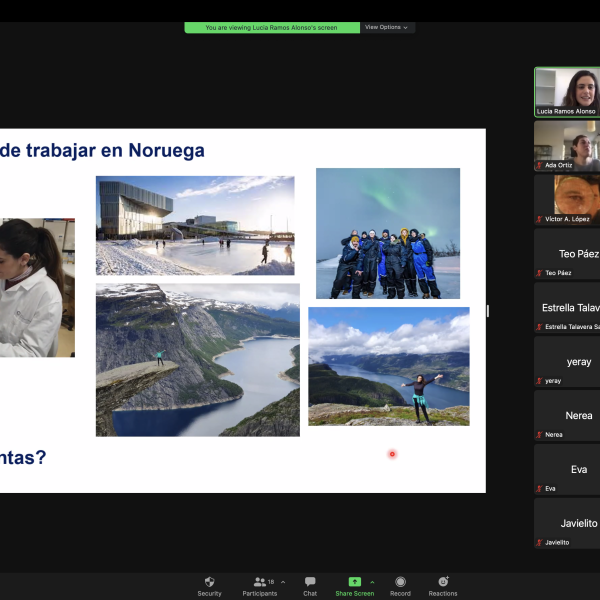This screenshot has height=600, width=600.
Task: Open the Security shield icon
Action: click(x=209, y=582)
